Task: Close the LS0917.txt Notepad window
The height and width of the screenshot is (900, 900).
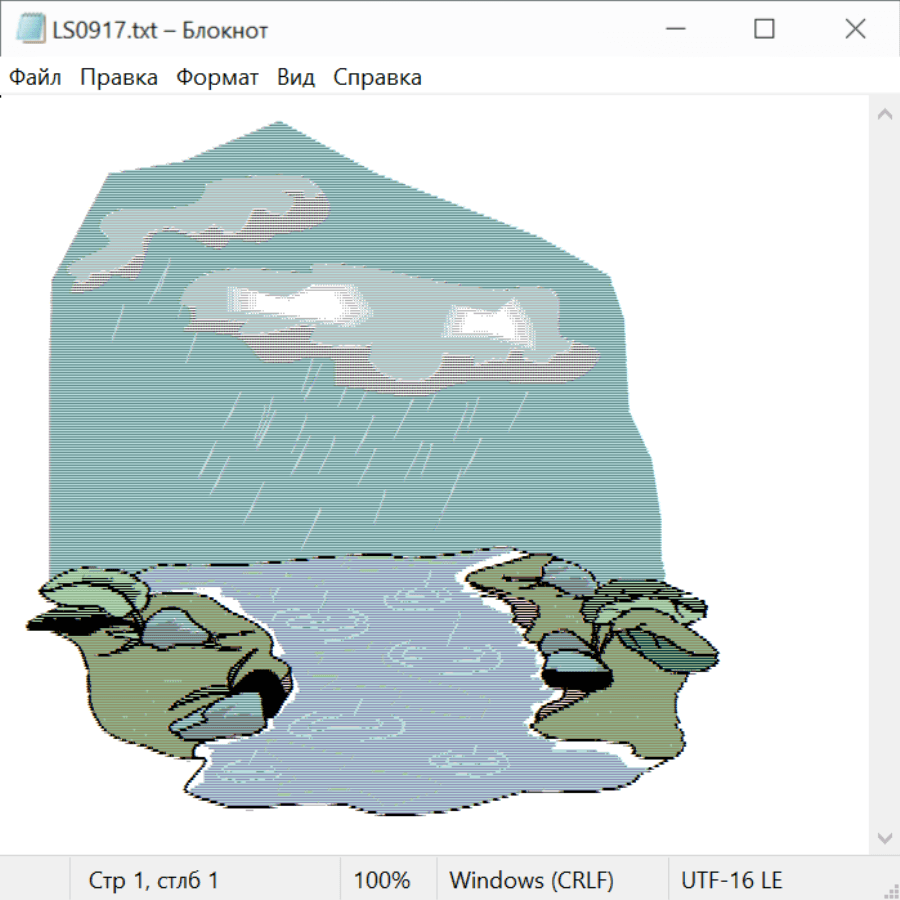Action: 855,30
